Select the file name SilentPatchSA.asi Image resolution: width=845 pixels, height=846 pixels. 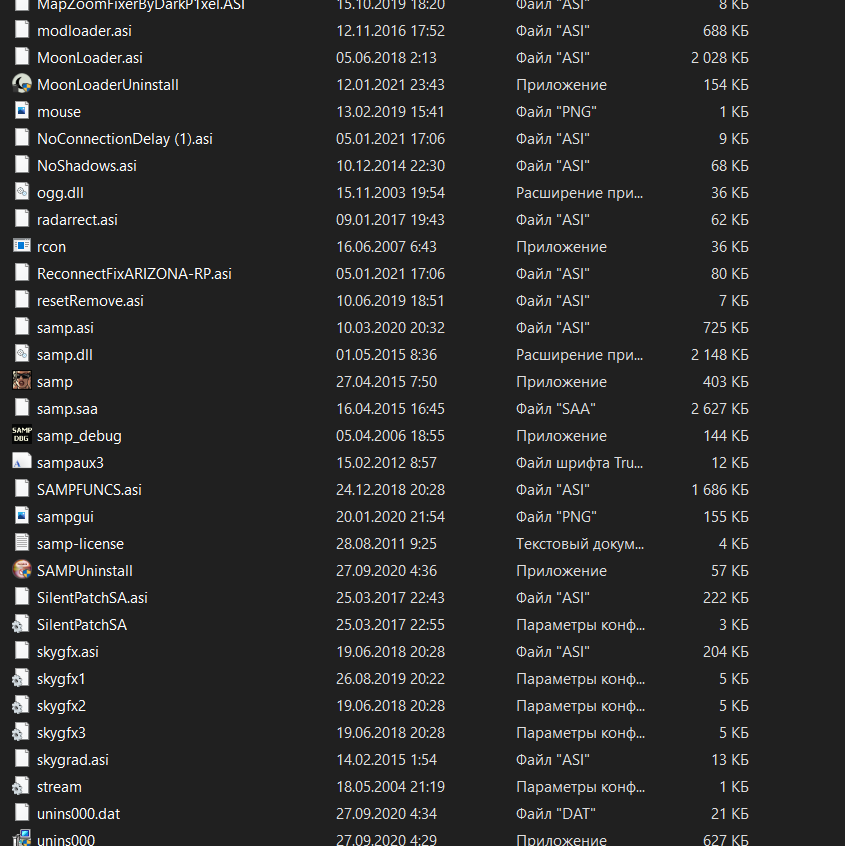(92, 597)
